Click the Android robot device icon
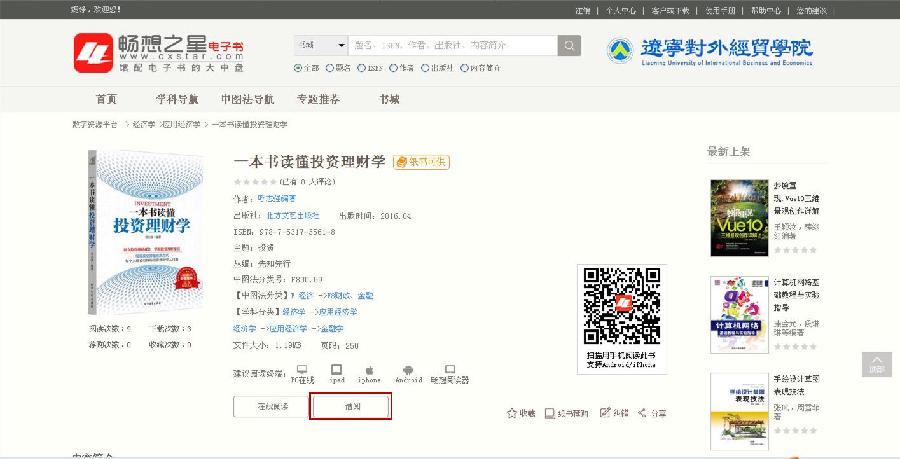The image size is (900, 459). (408, 370)
